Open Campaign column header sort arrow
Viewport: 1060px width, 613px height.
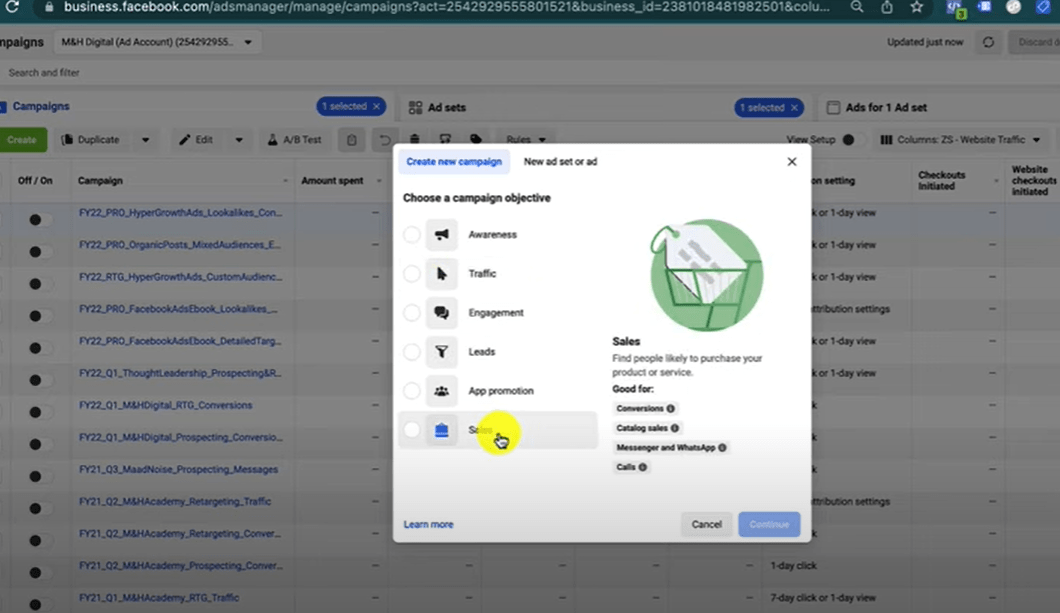pos(285,181)
